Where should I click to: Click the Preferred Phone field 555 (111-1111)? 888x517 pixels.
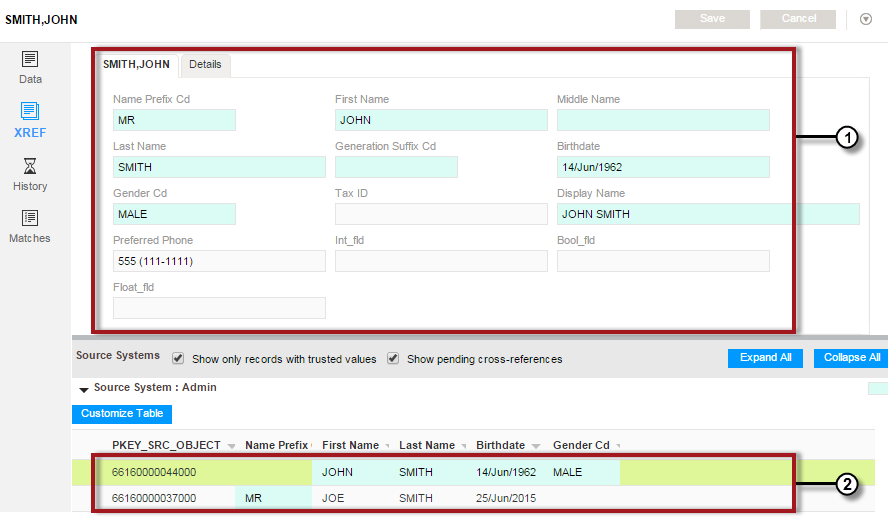(219, 261)
